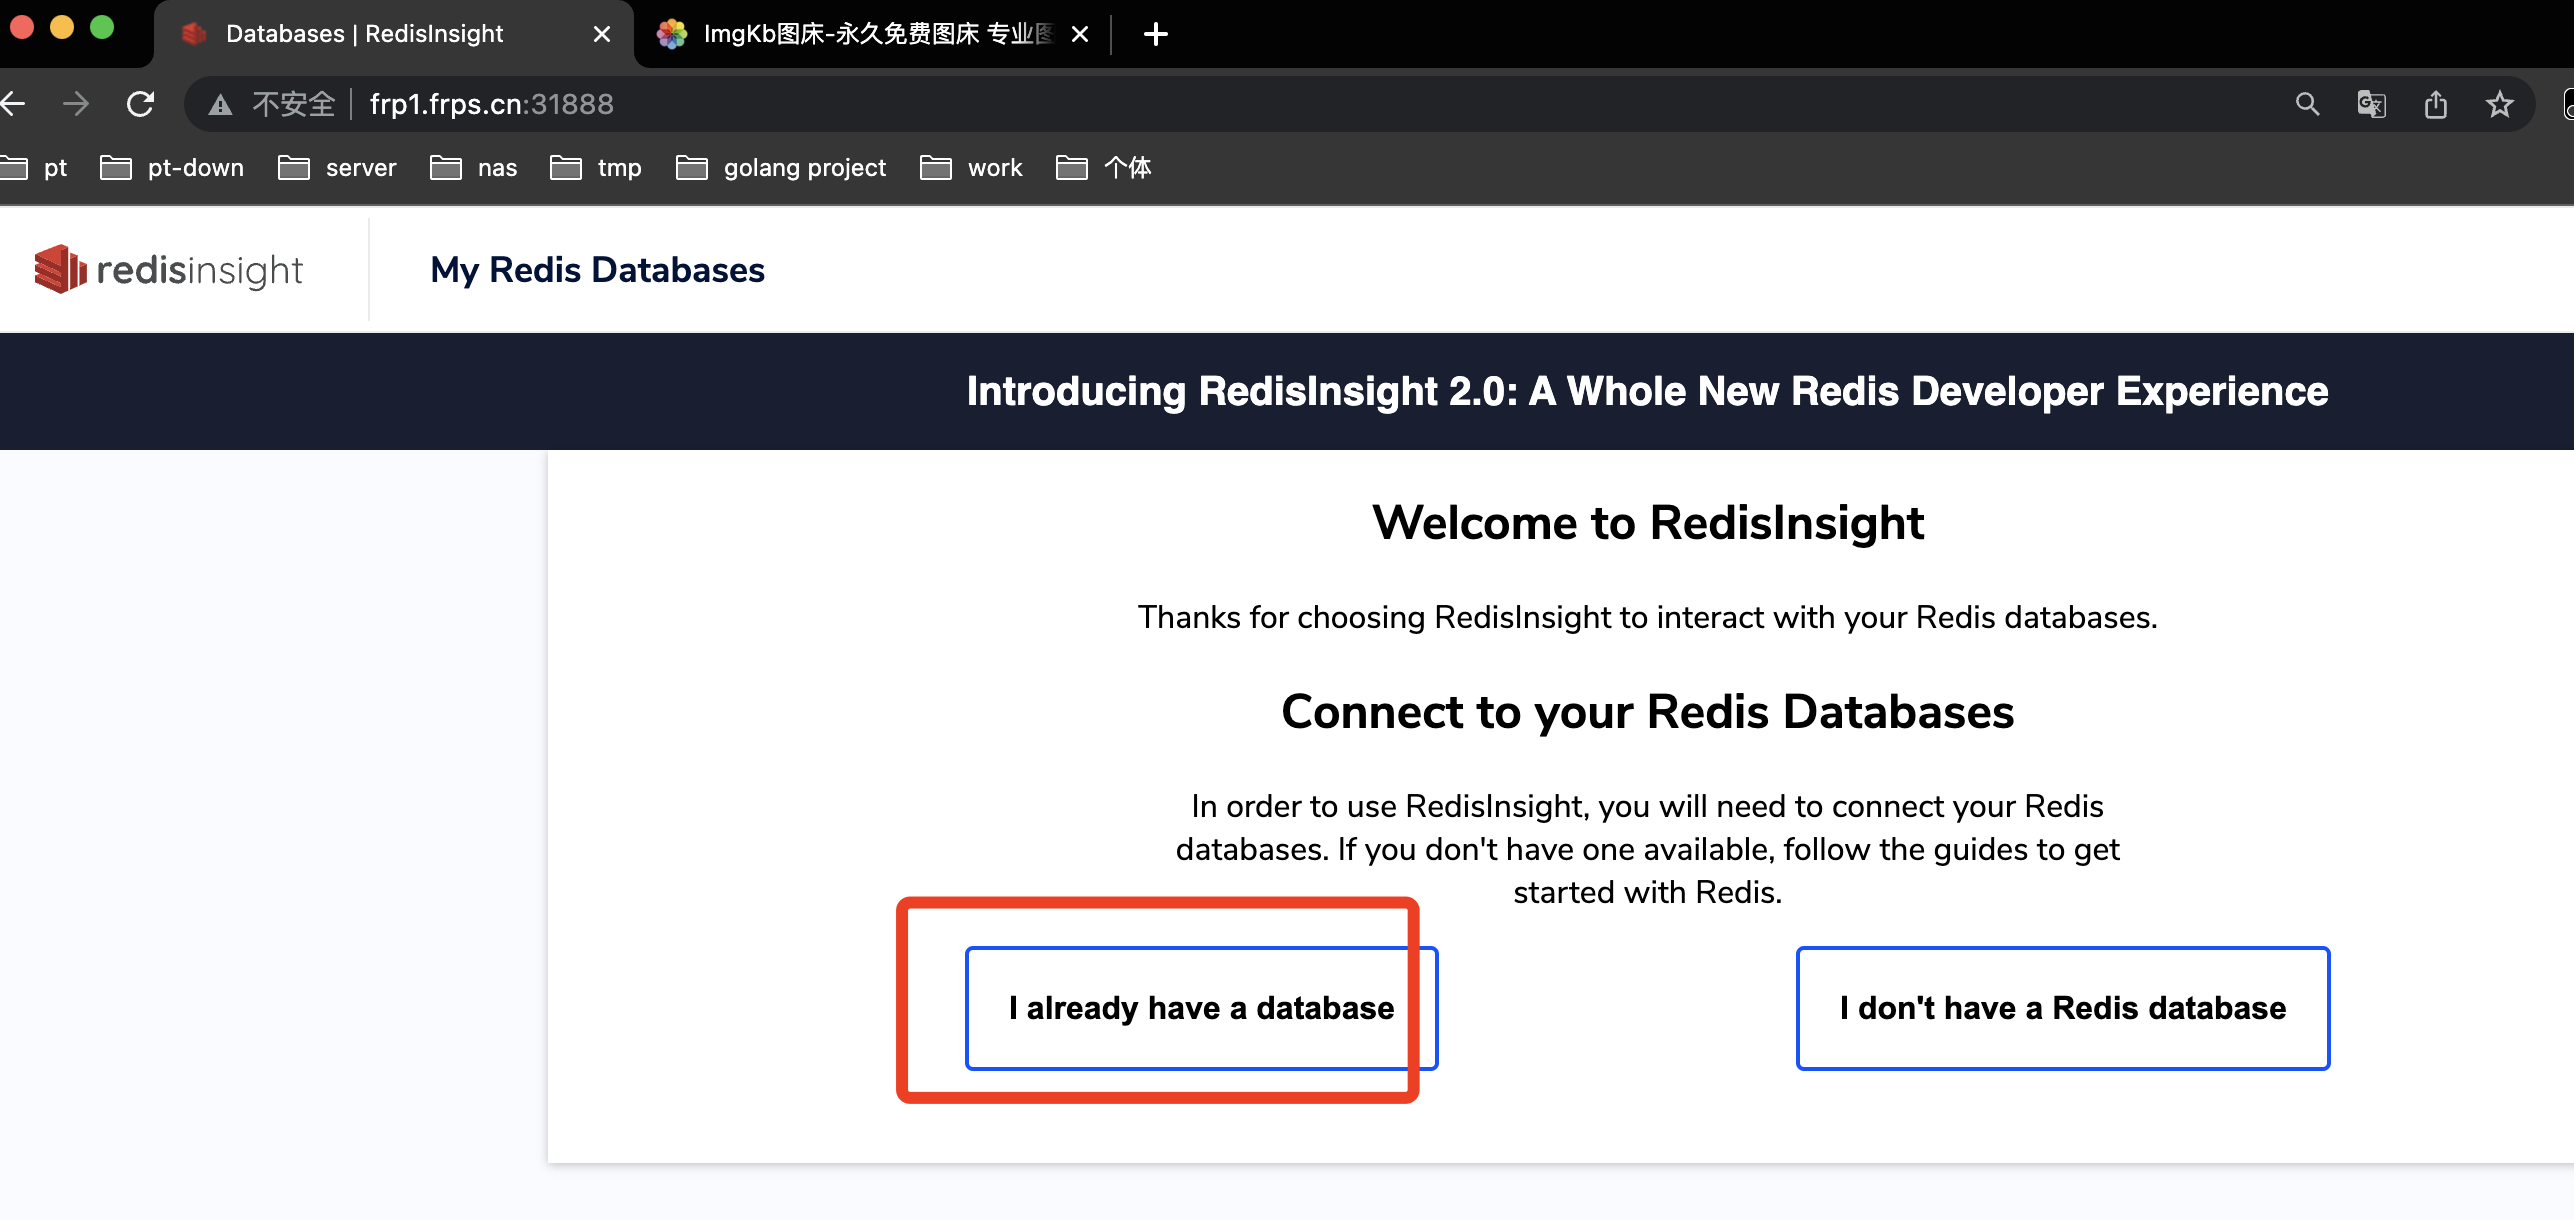Click the Welcome to RedisInsight heading

coord(1648,523)
